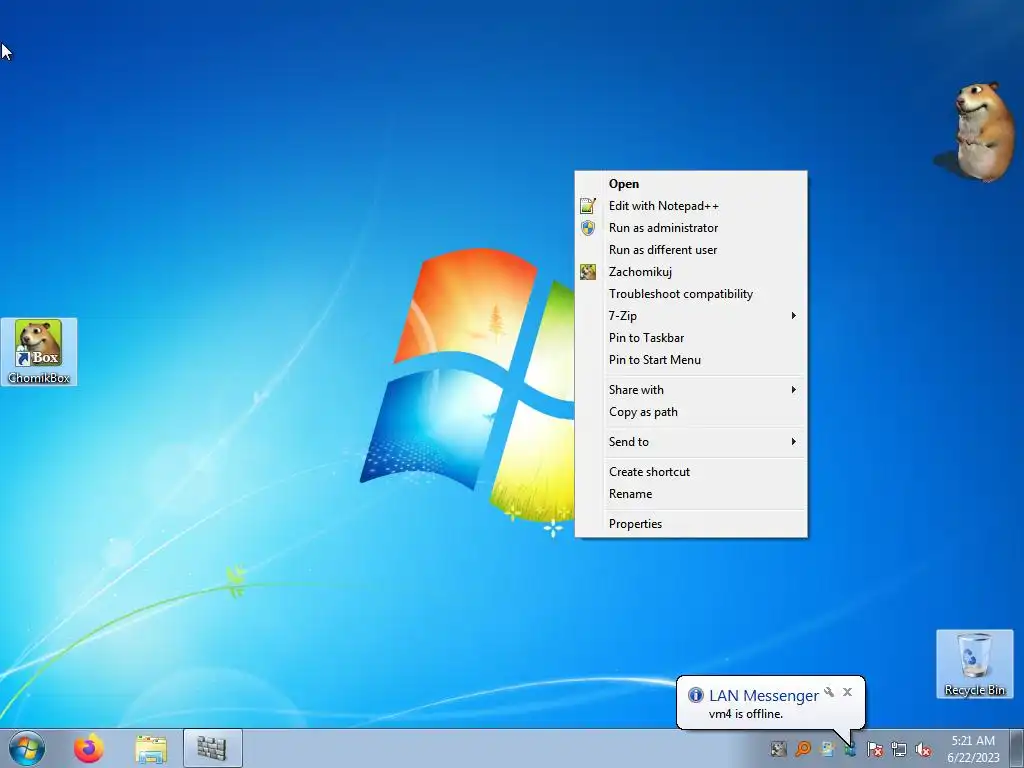Click the muted volume tray icon

click(x=923, y=749)
